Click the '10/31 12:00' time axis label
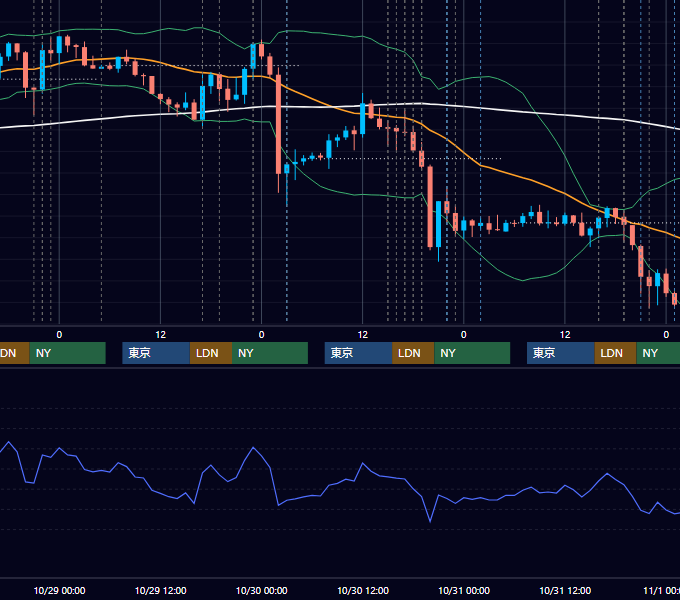The image size is (680, 600). coord(565,590)
